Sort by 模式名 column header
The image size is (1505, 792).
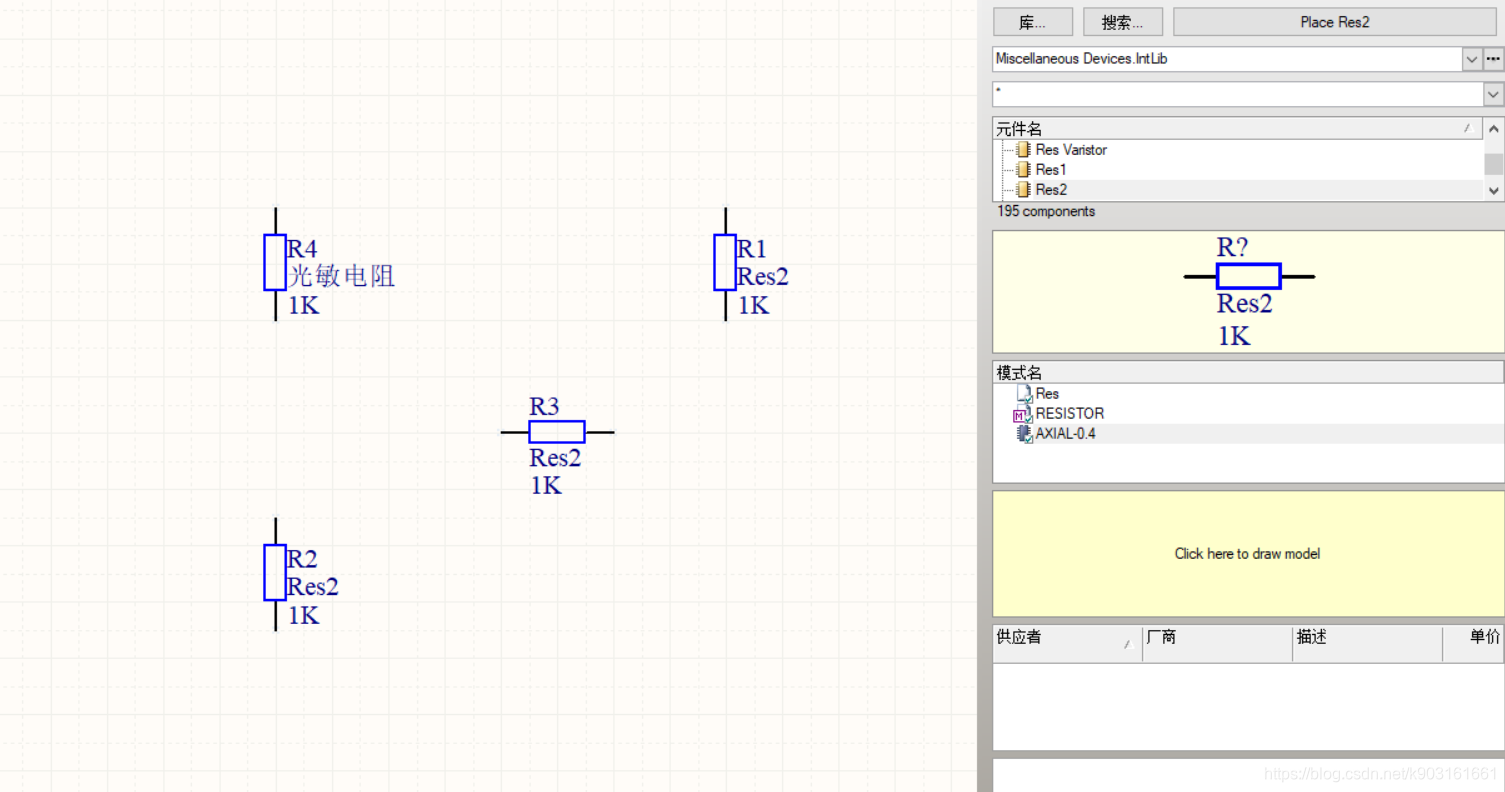1248,373
